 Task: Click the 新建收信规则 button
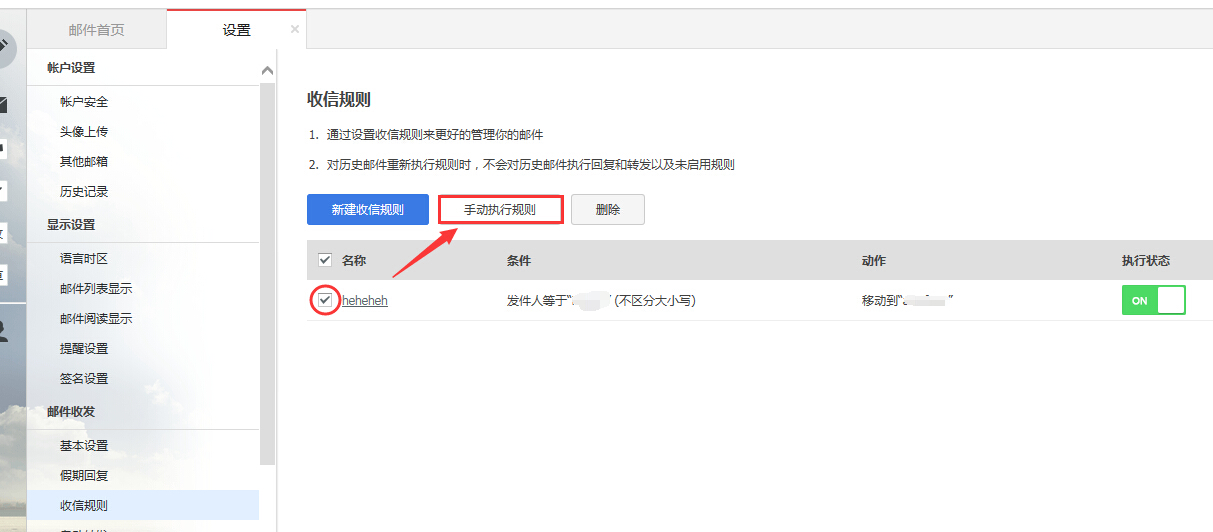367,210
